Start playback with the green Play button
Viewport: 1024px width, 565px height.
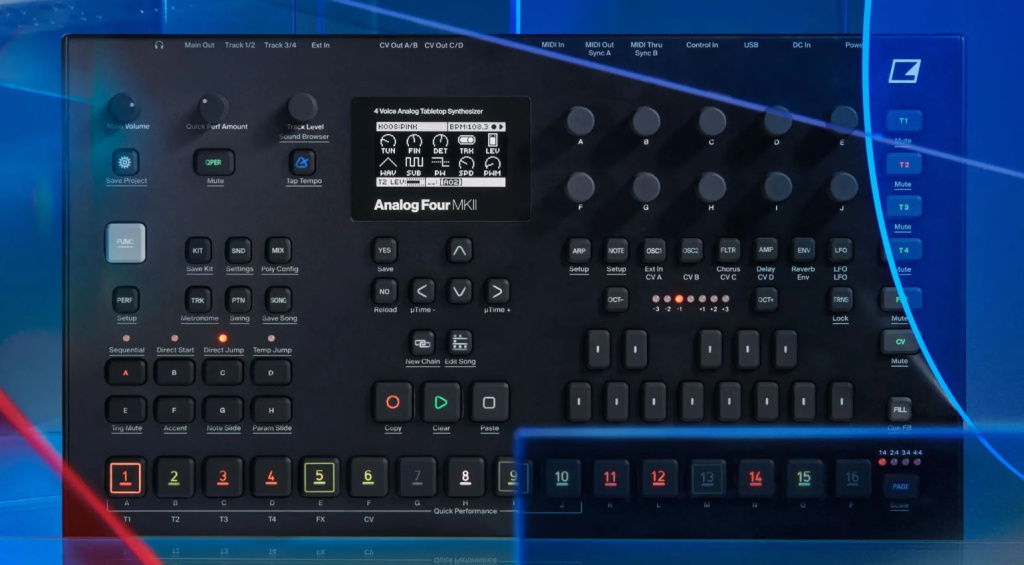(x=441, y=402)
